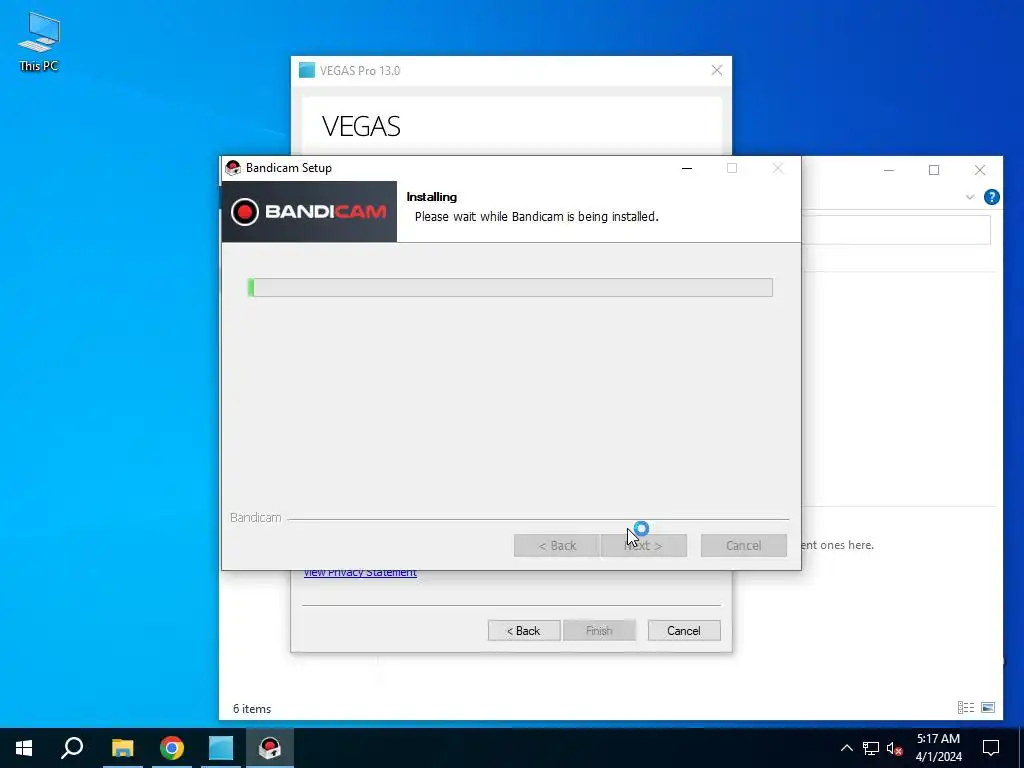Click the disabled Next button in Bandicam
Viewport: 1024px width, 768px height.
[x=644, y=545]
